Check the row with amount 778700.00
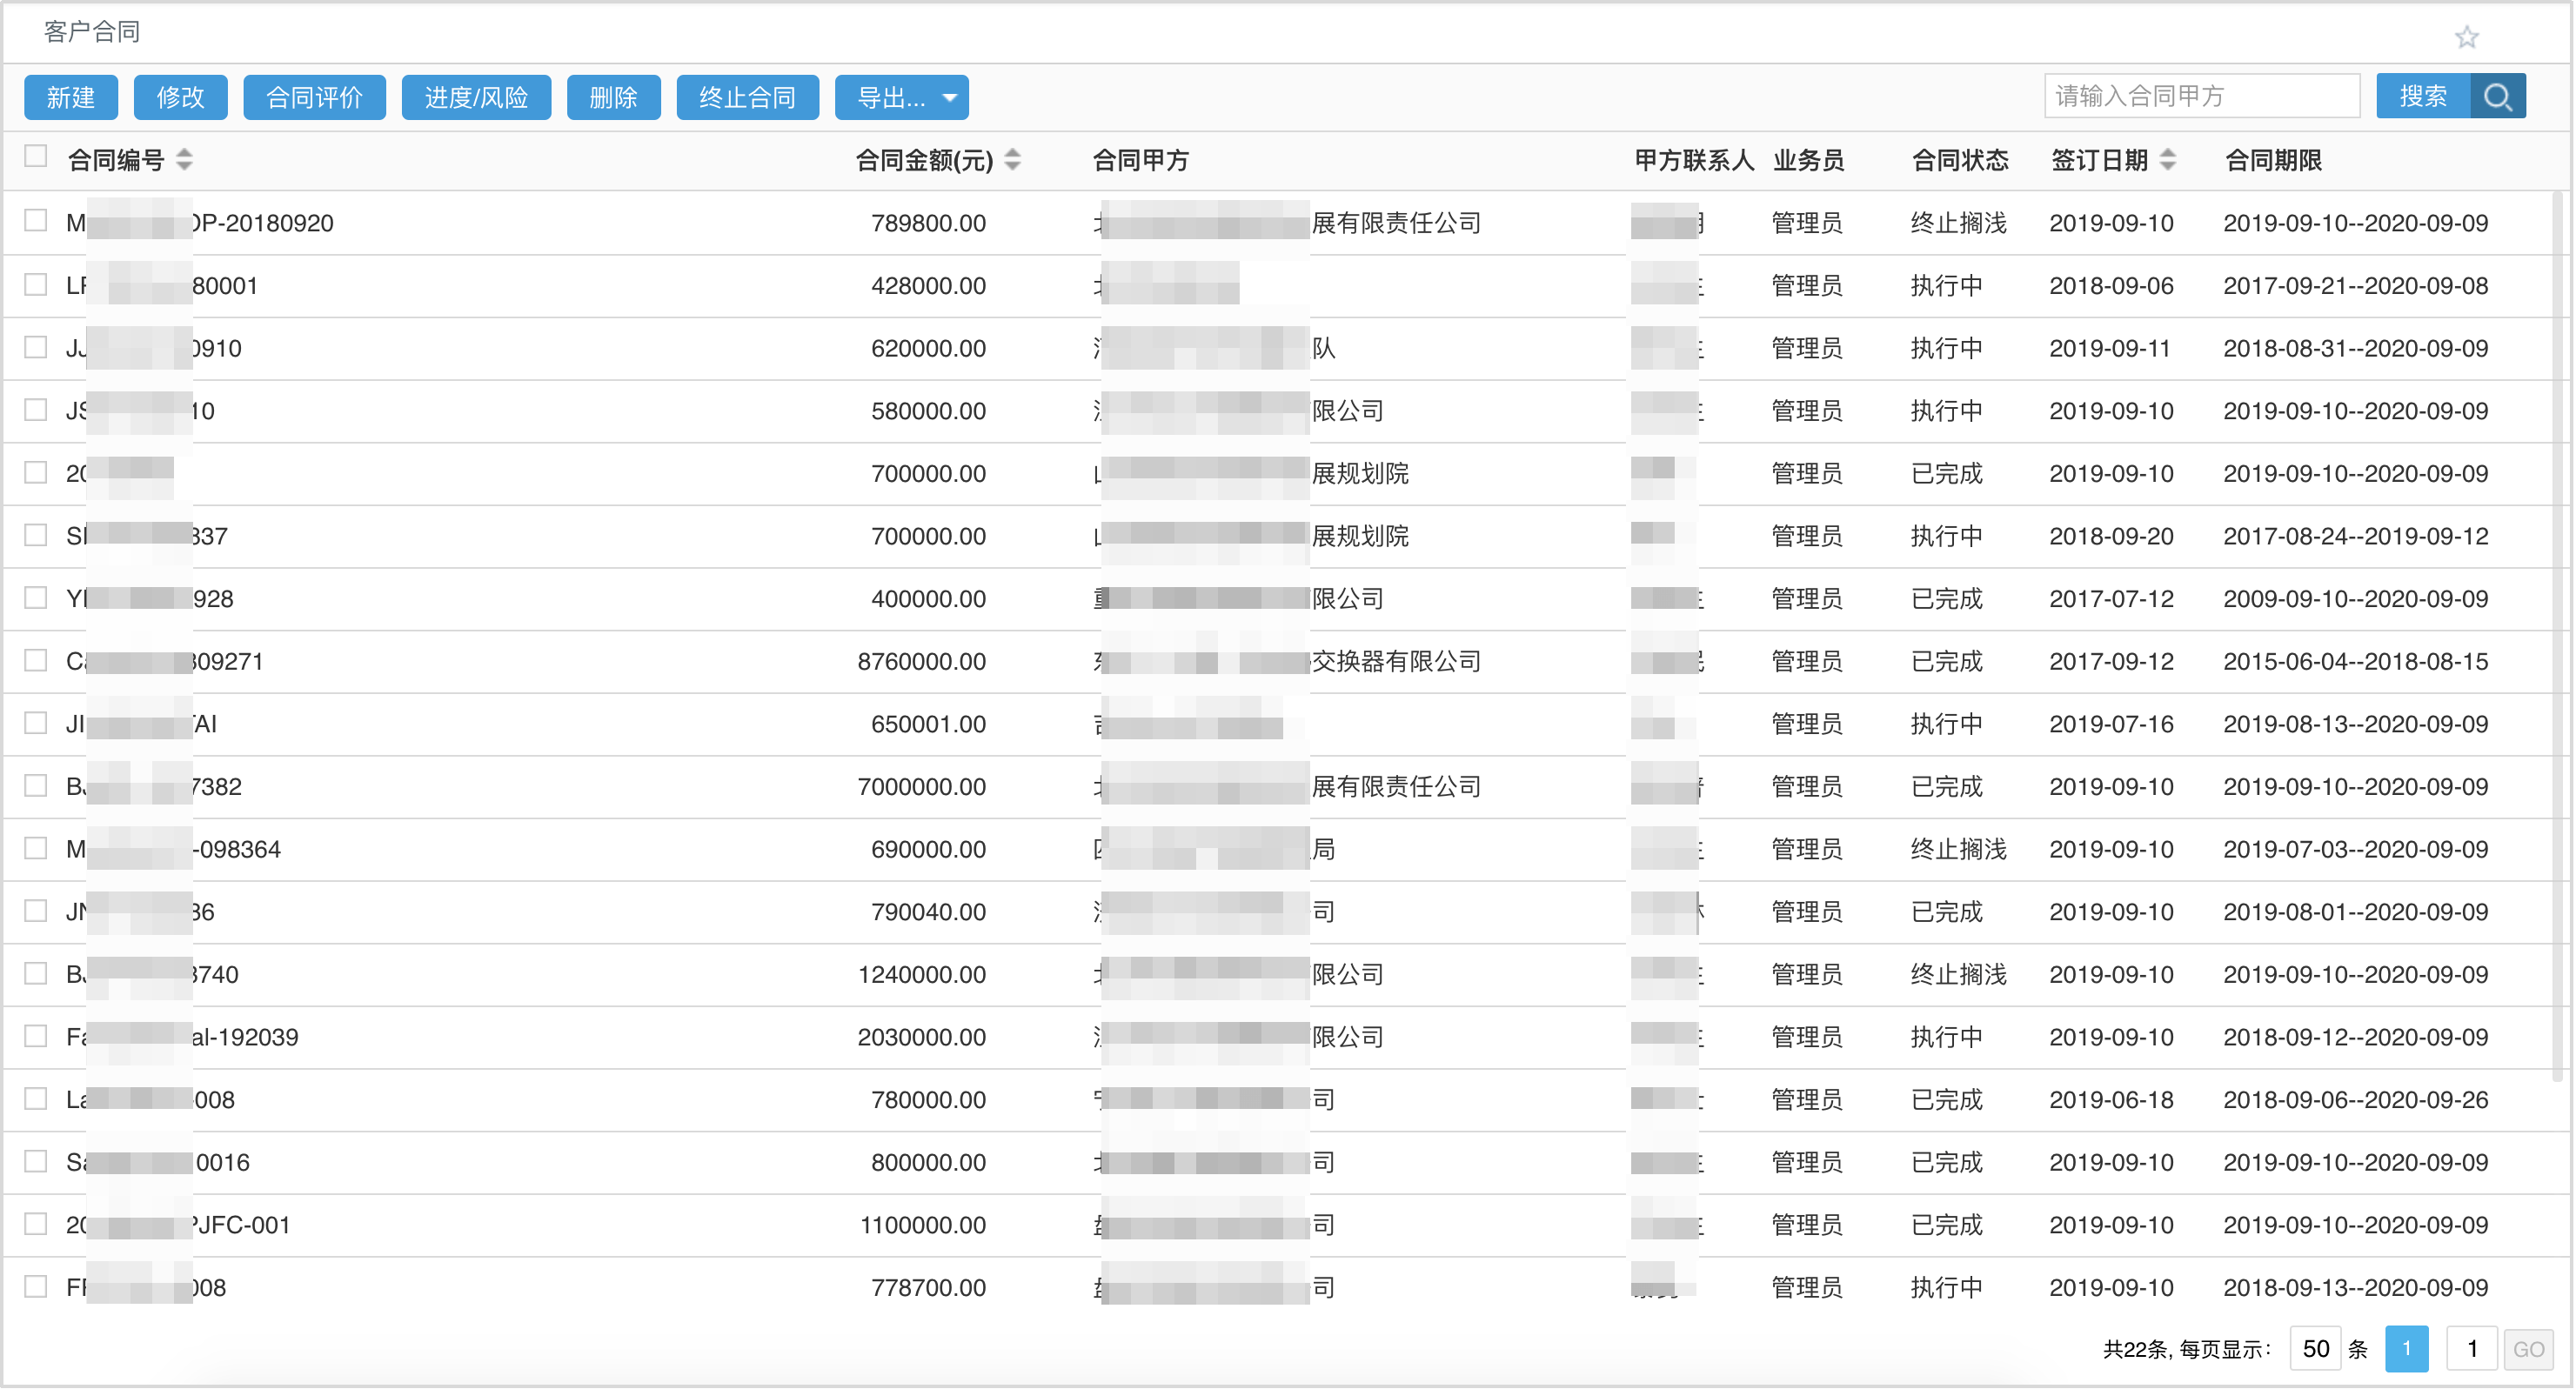This screenshot has width=2576, height=1389. 36,1286
